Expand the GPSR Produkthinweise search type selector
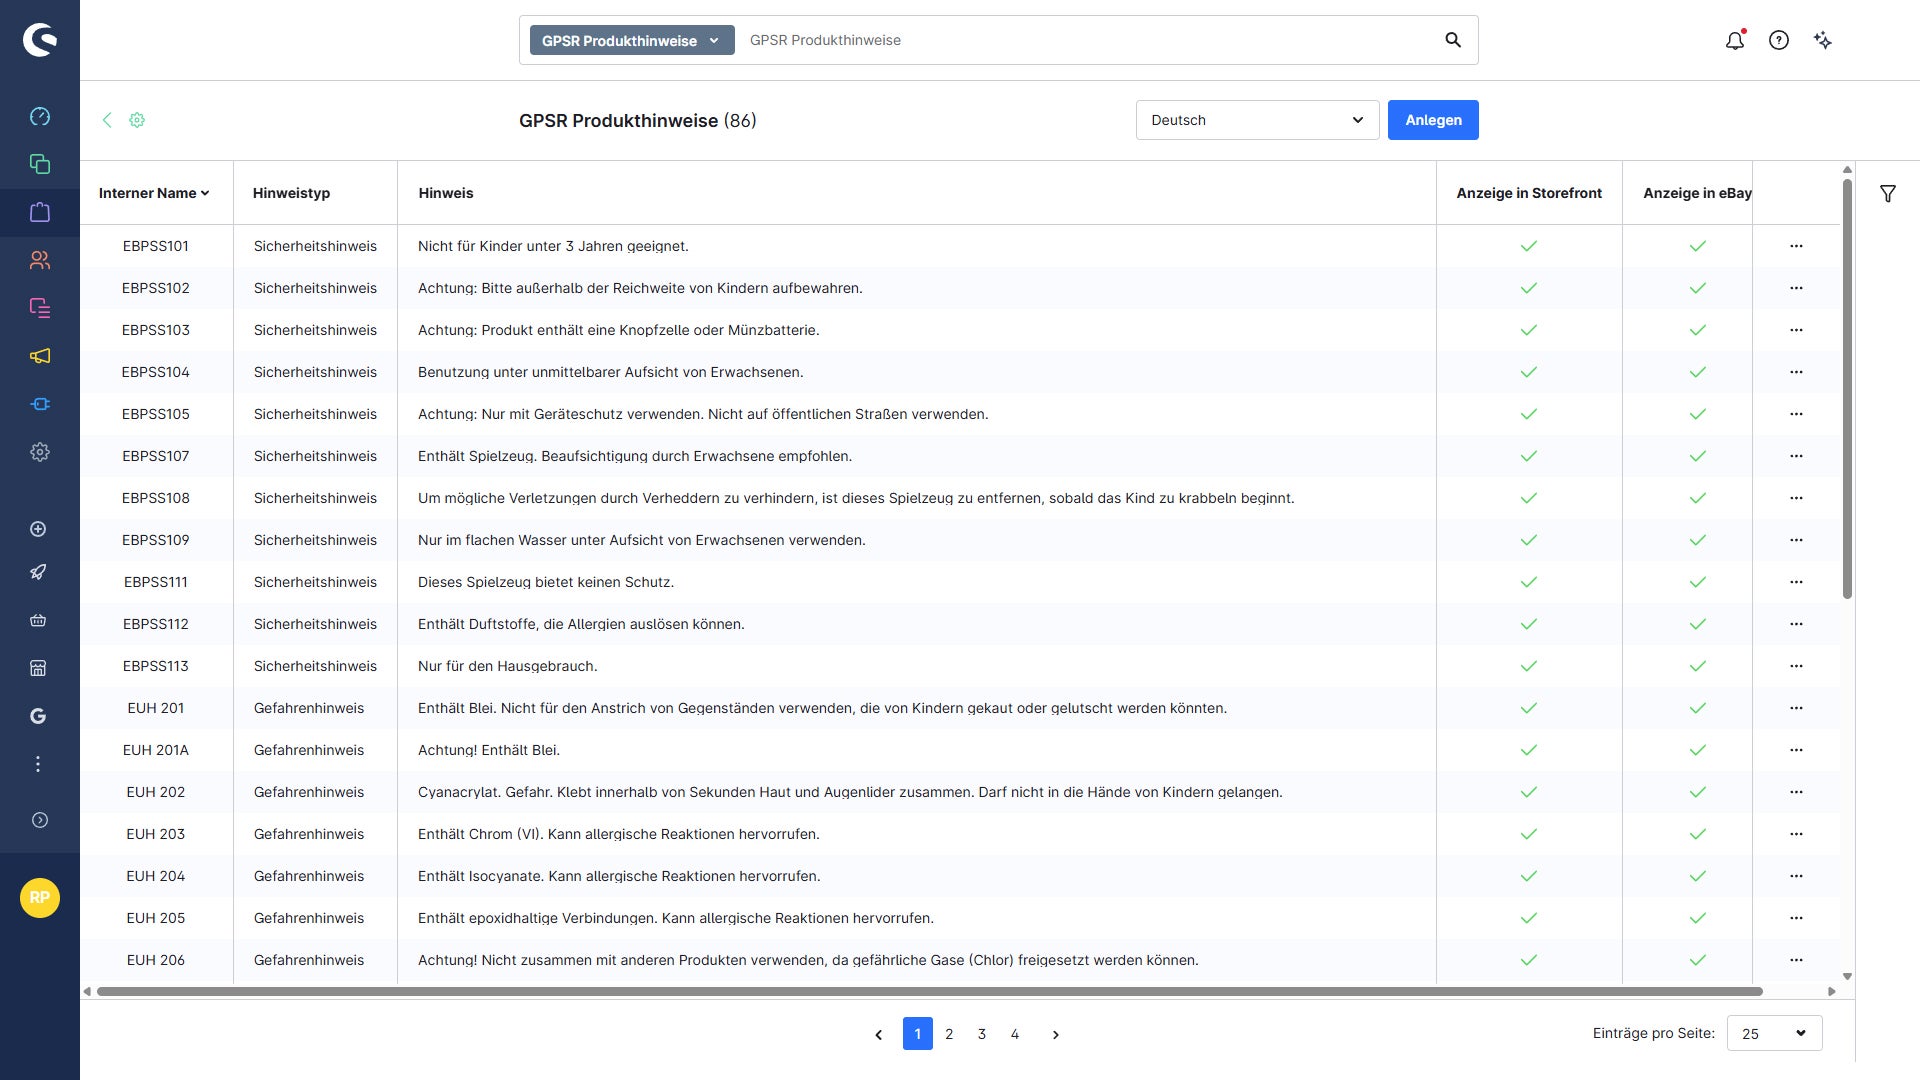The width and height of the screenshot is (1920, 1080). 632,40
